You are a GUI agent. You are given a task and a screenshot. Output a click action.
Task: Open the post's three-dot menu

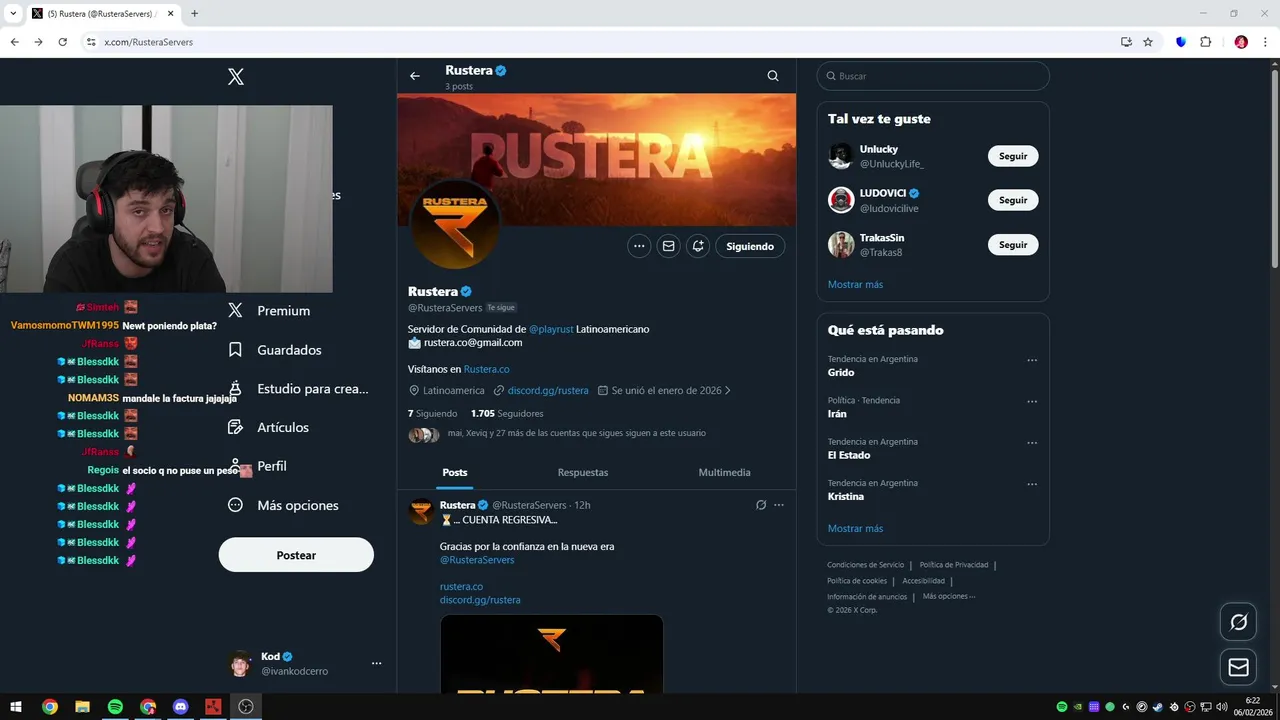tap(779, 505)
